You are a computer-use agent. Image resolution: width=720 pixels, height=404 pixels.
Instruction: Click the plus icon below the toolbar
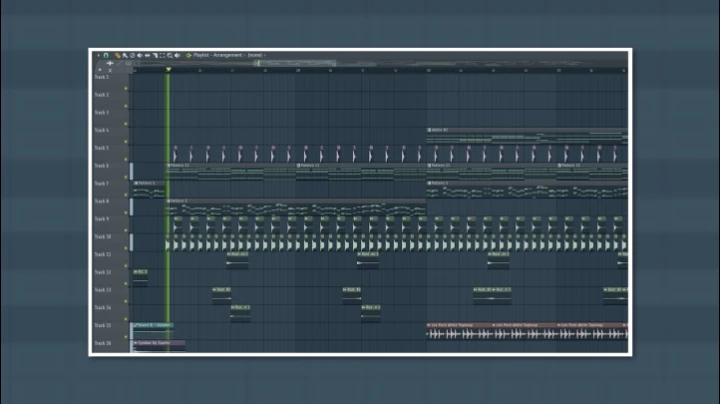tap(110, 63)
